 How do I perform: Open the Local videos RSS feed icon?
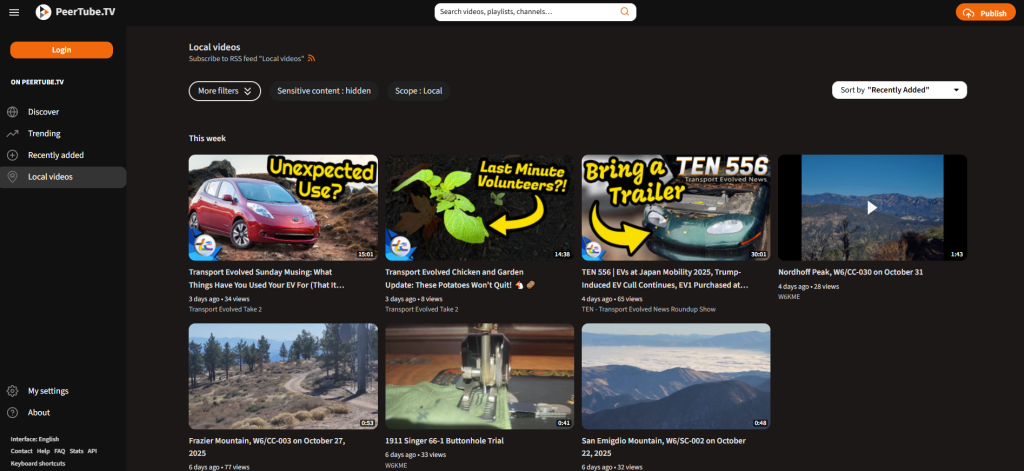(312, 58)
